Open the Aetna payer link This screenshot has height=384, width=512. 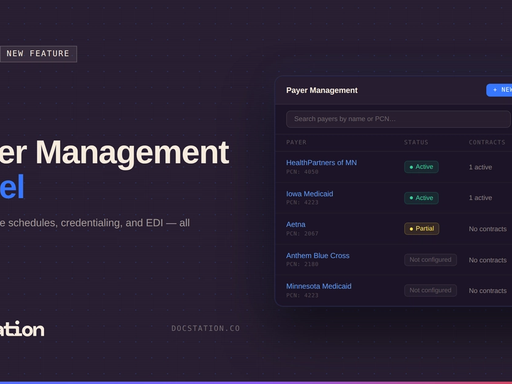(296, 224)
